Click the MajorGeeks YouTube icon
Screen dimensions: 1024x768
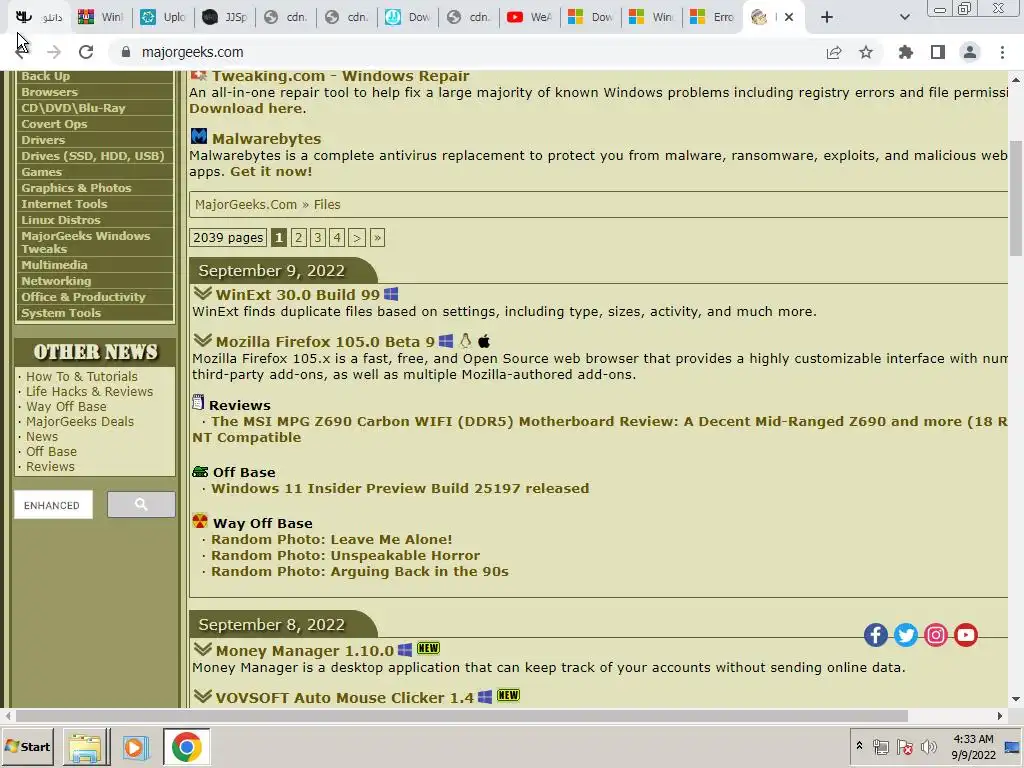coord(966,635)
